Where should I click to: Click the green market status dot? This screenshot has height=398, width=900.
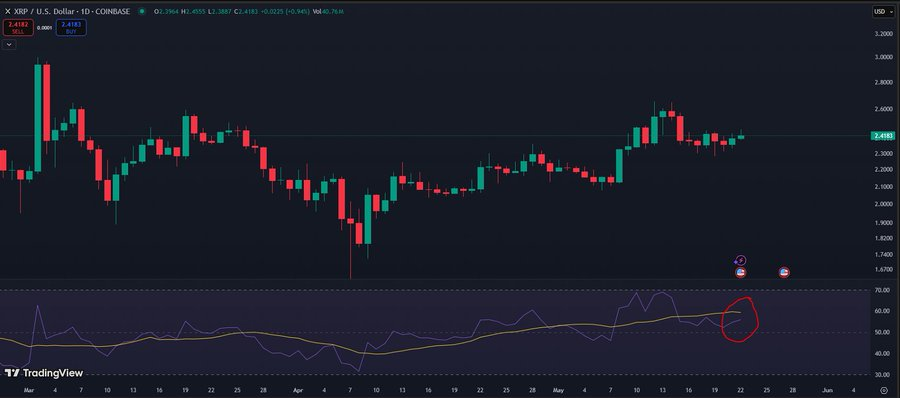tap(141, 11)
